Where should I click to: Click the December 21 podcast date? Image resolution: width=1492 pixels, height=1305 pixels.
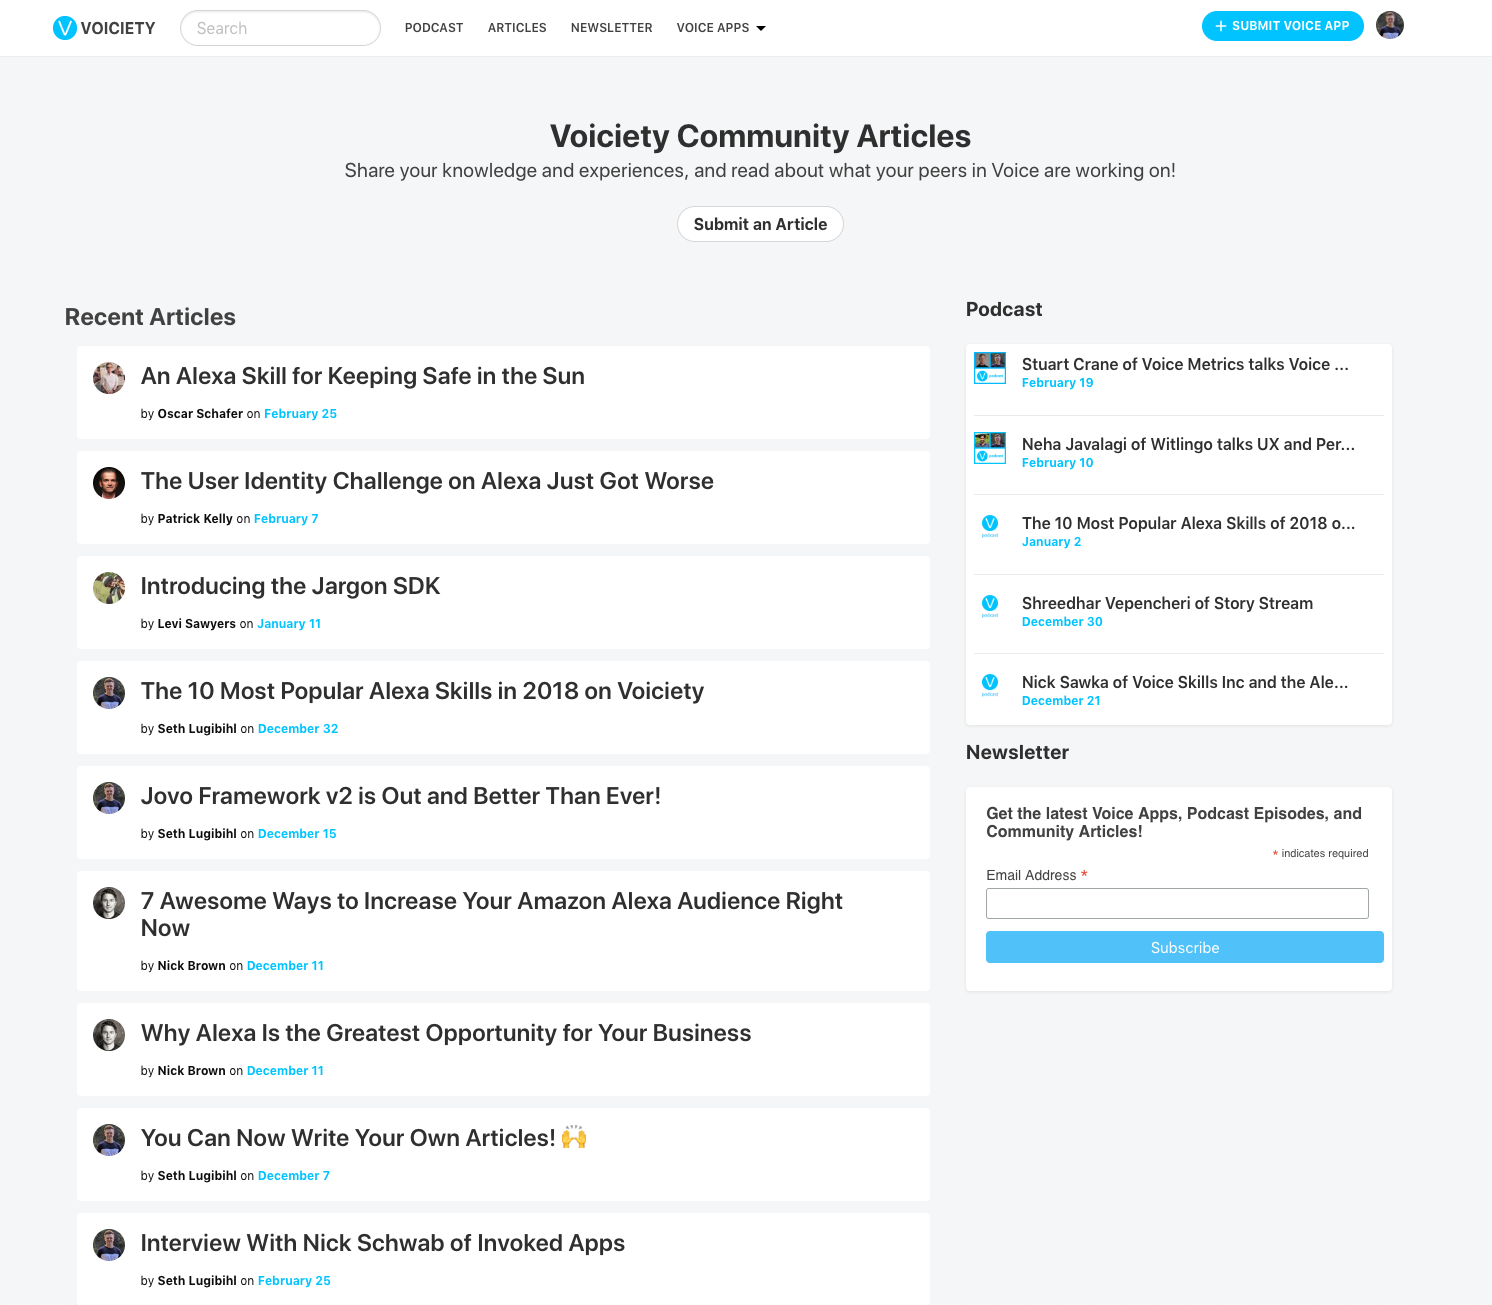(1061, 701)
